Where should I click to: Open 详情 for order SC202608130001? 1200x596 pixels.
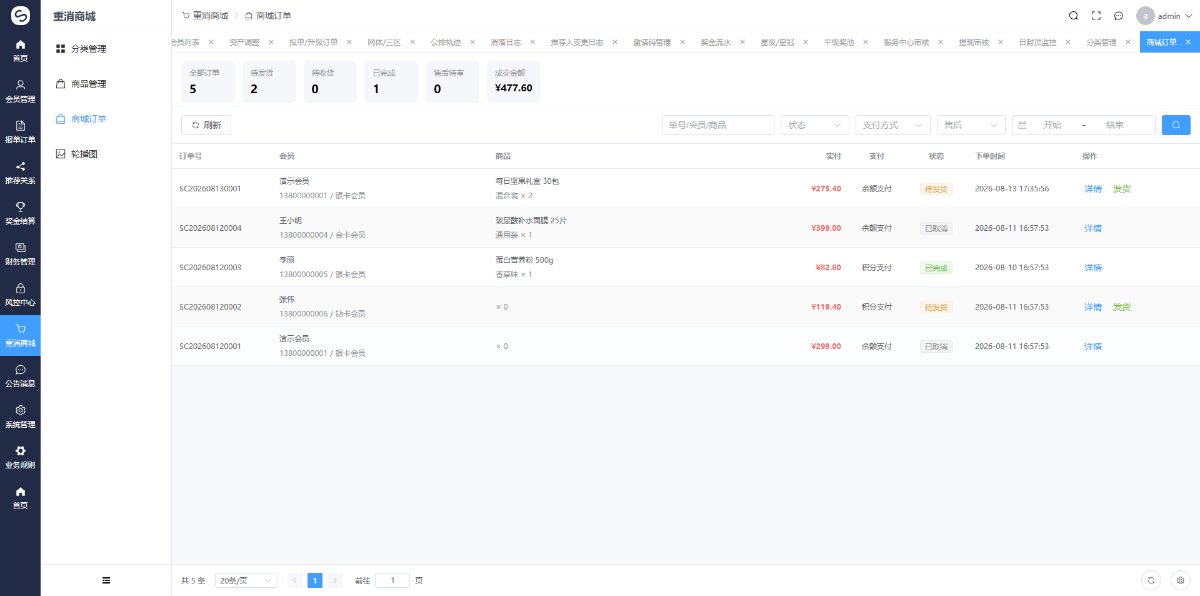[1092, 188]
